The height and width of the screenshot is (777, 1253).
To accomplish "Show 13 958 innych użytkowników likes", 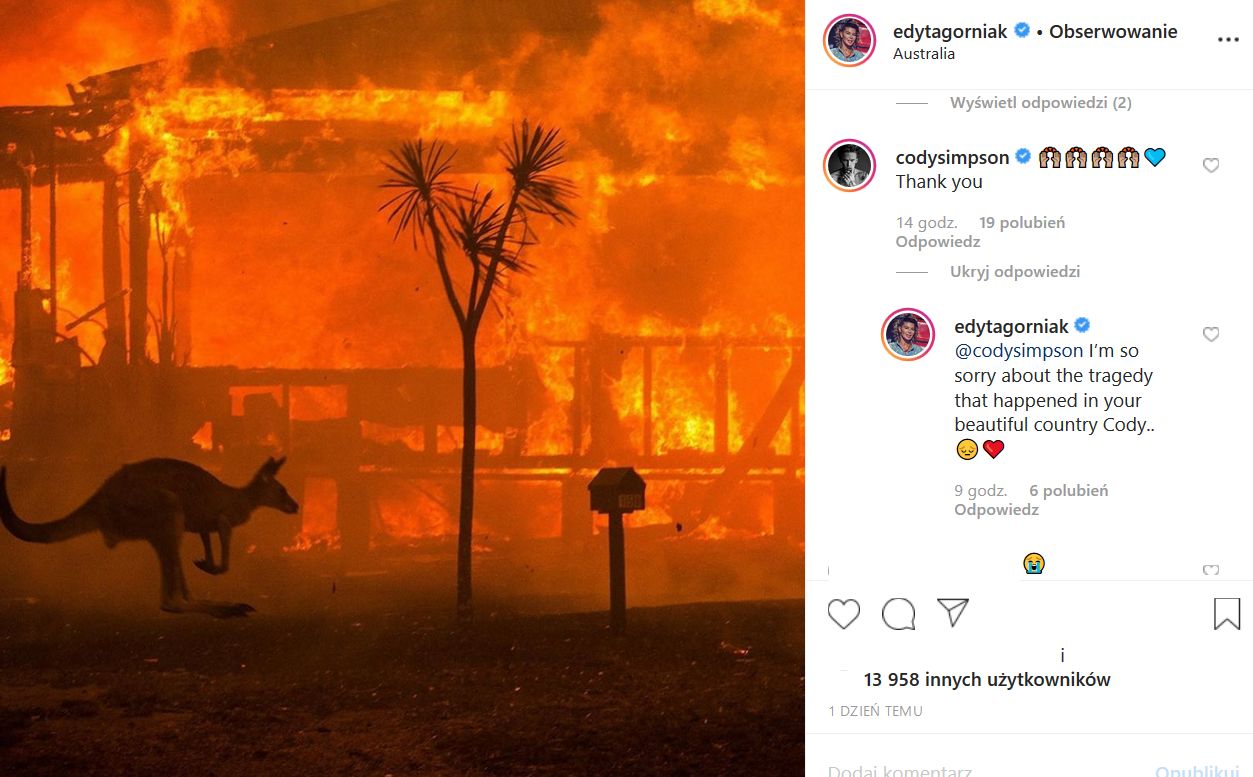I will [x=987, y=680].
